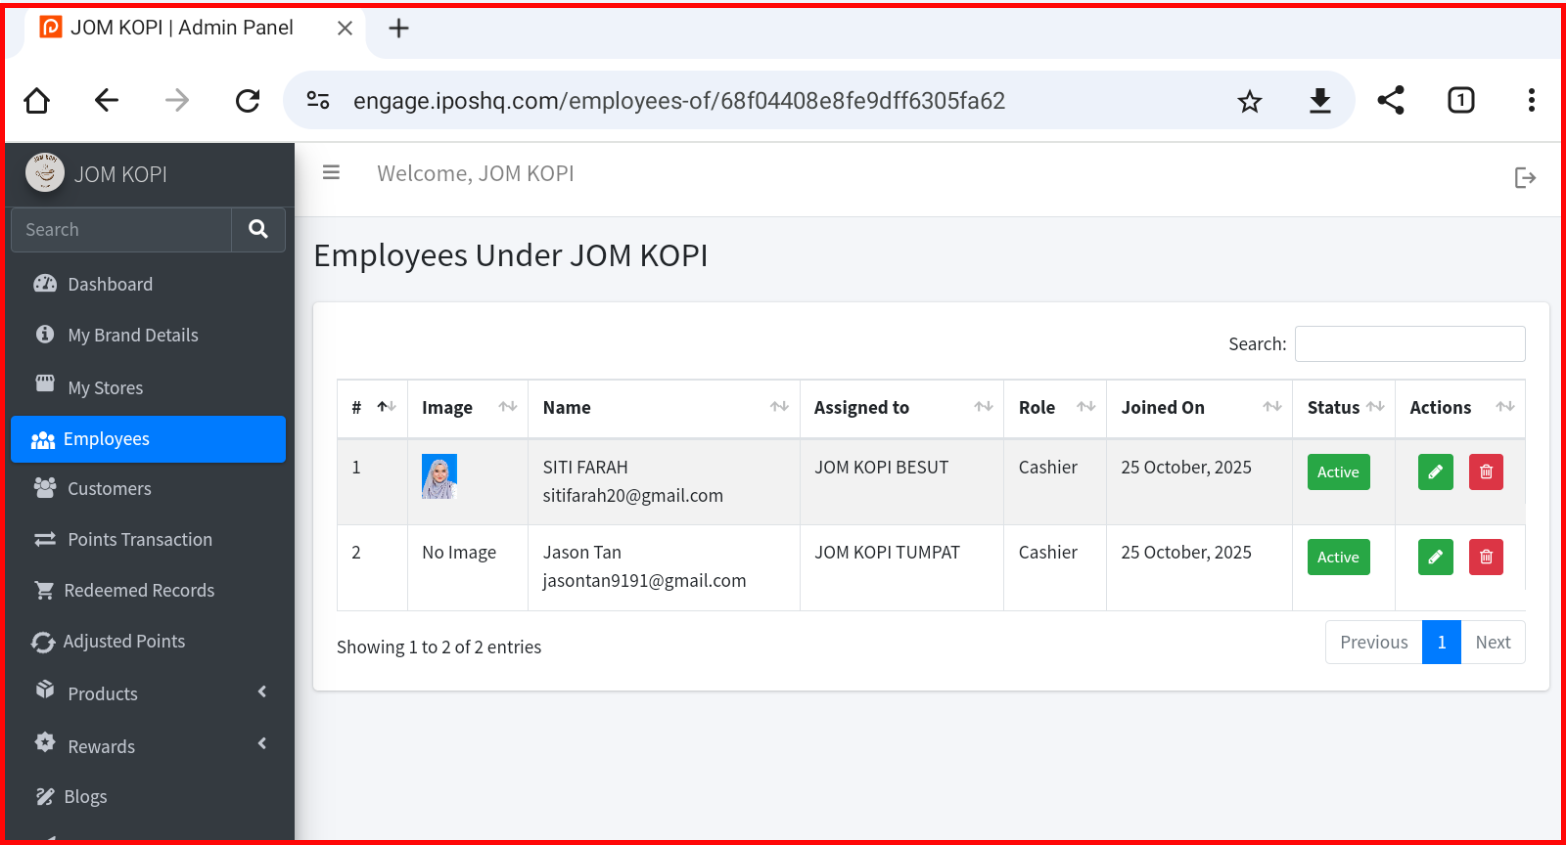Toggle sidebar with the hamburger menu icon
The image size is (1566, 845).
331,173
